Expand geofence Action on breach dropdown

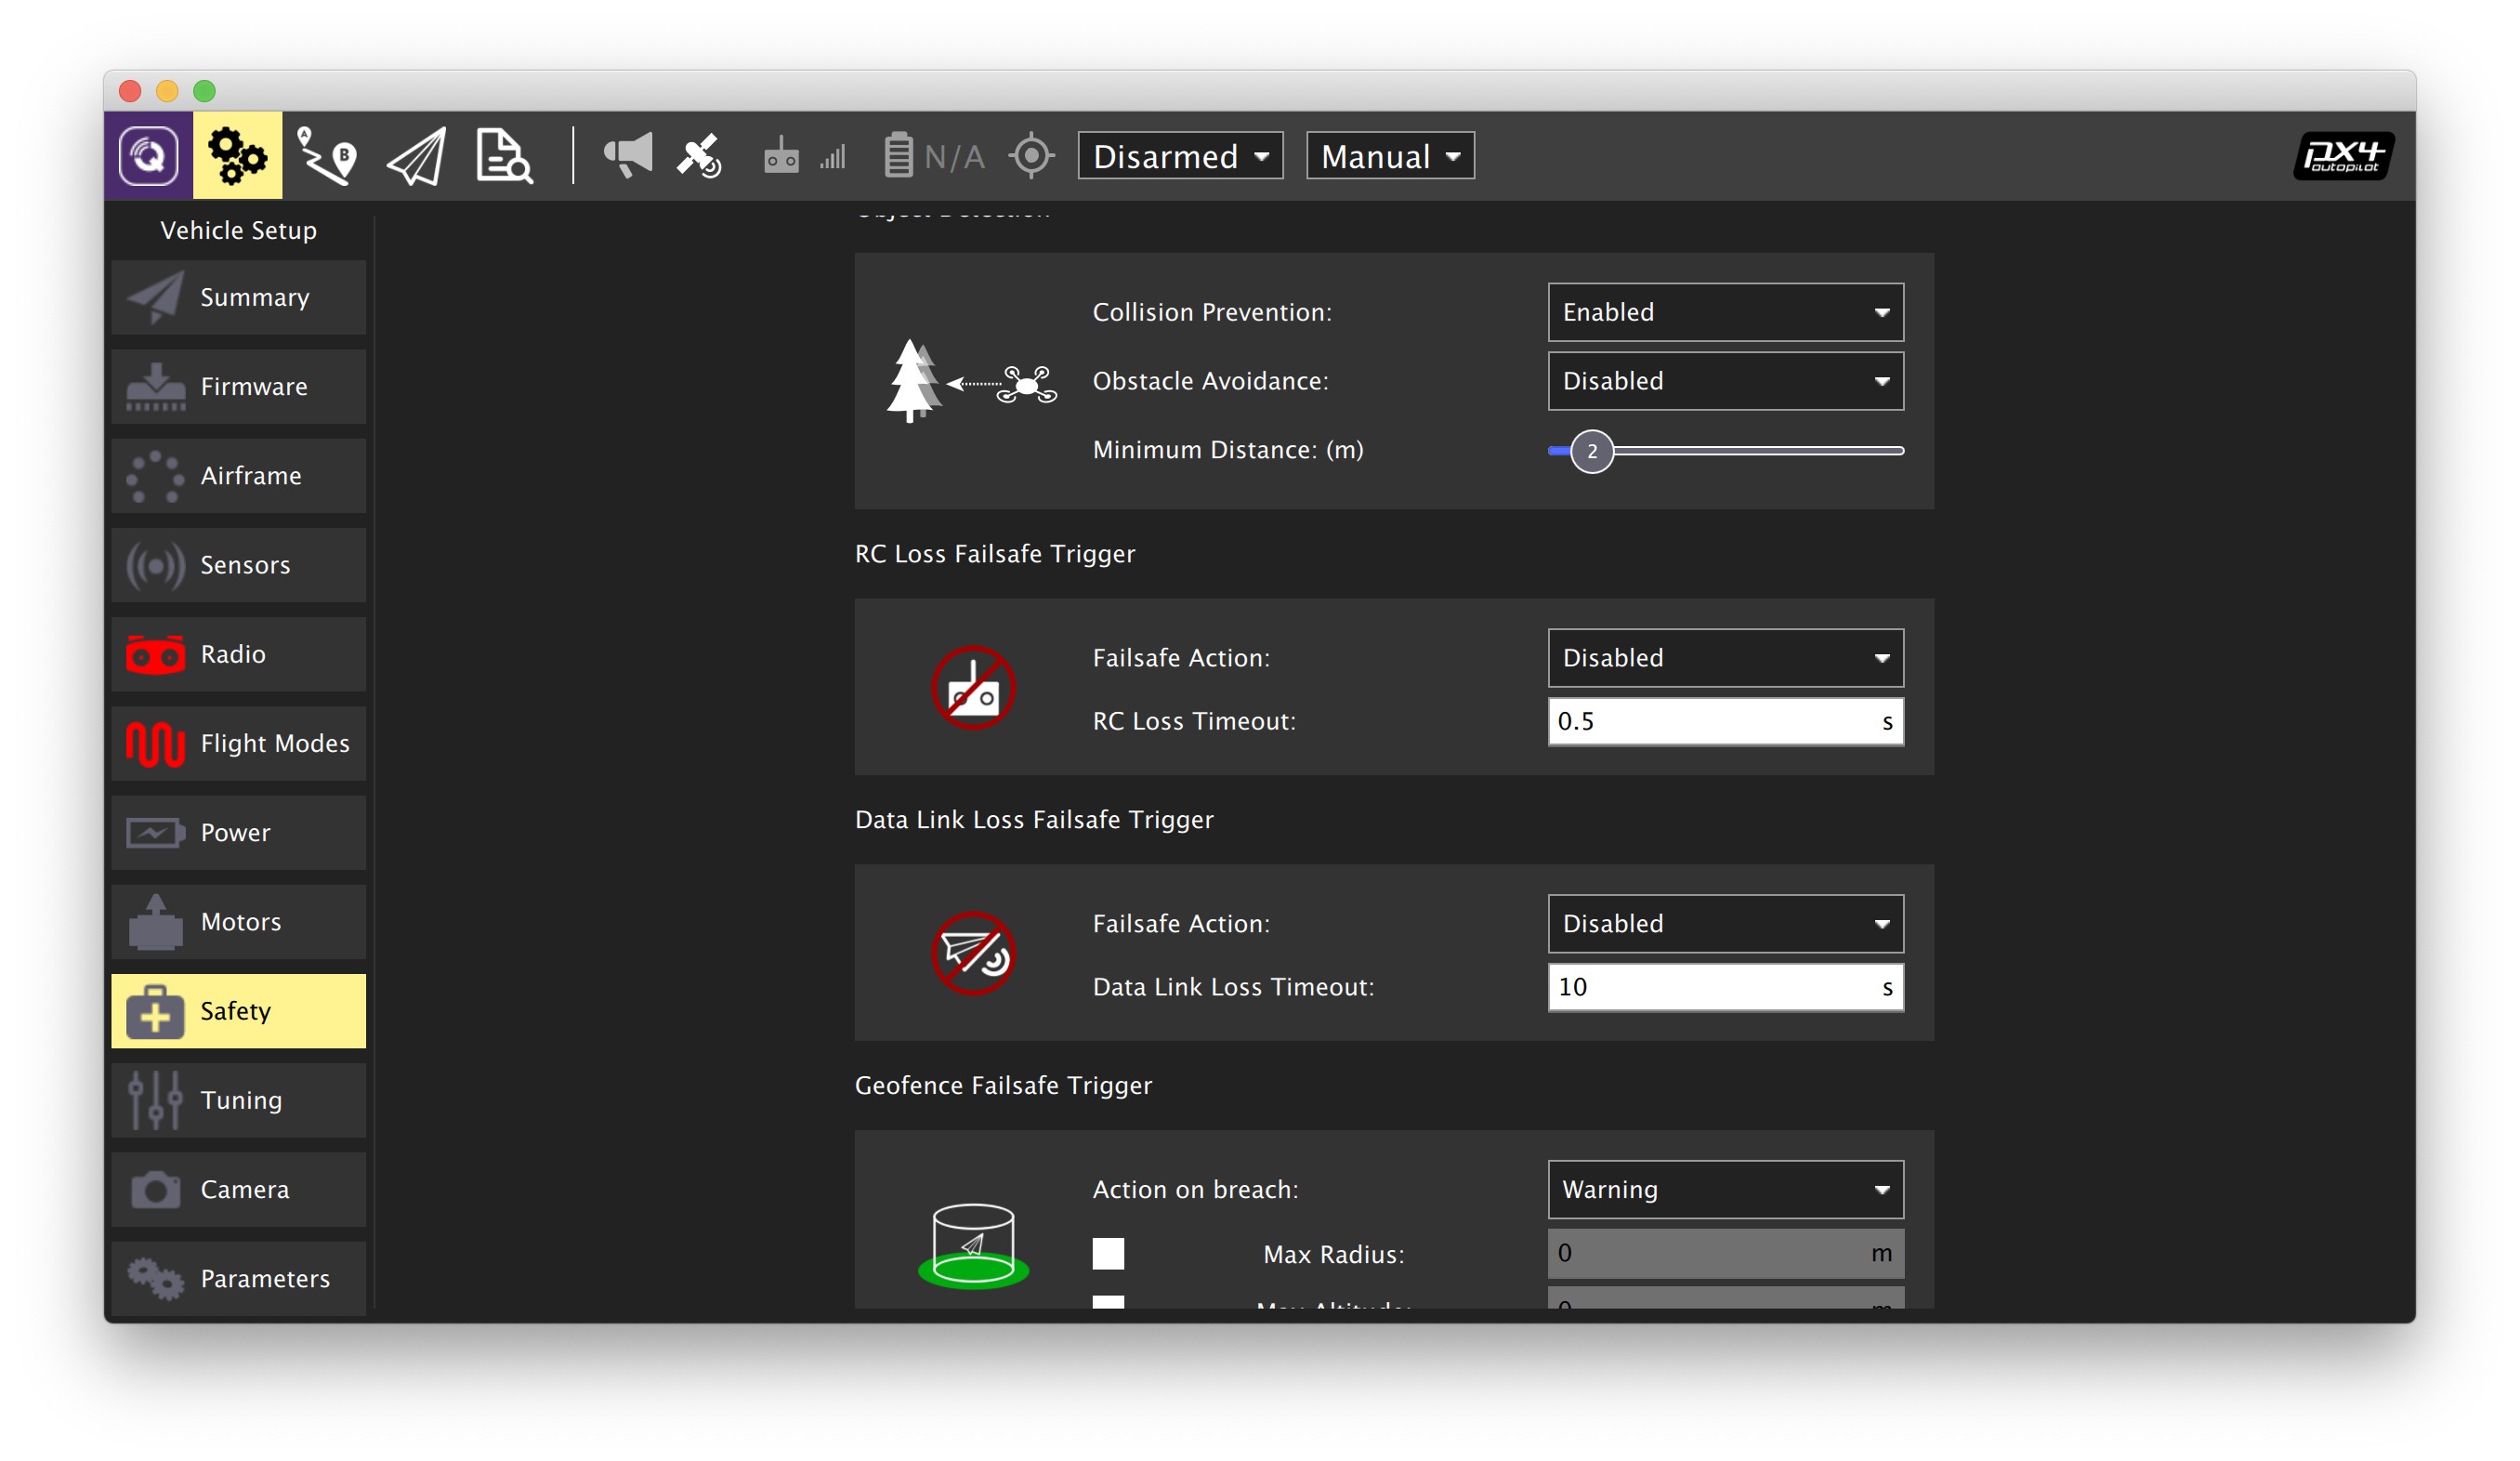click(1725, 1189)
